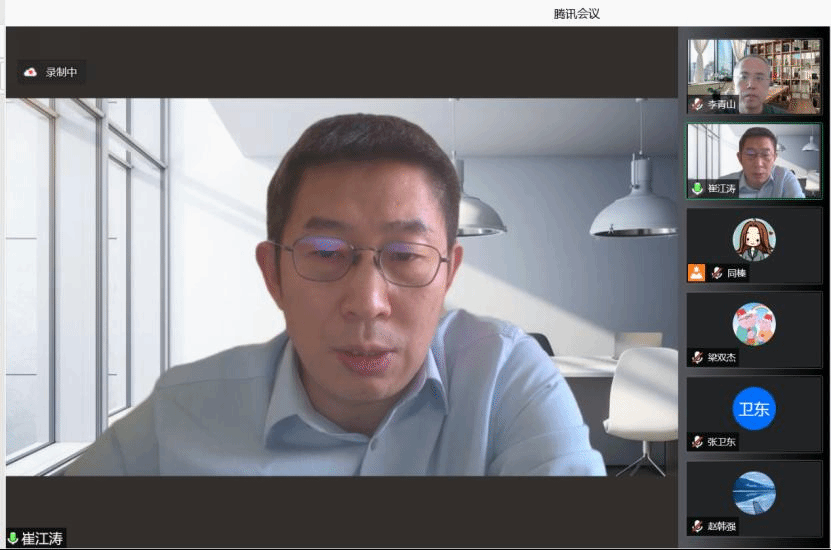
Task: Click 崔江涛's green microphone icon in sidebar
Action: [x=697, y=188]
